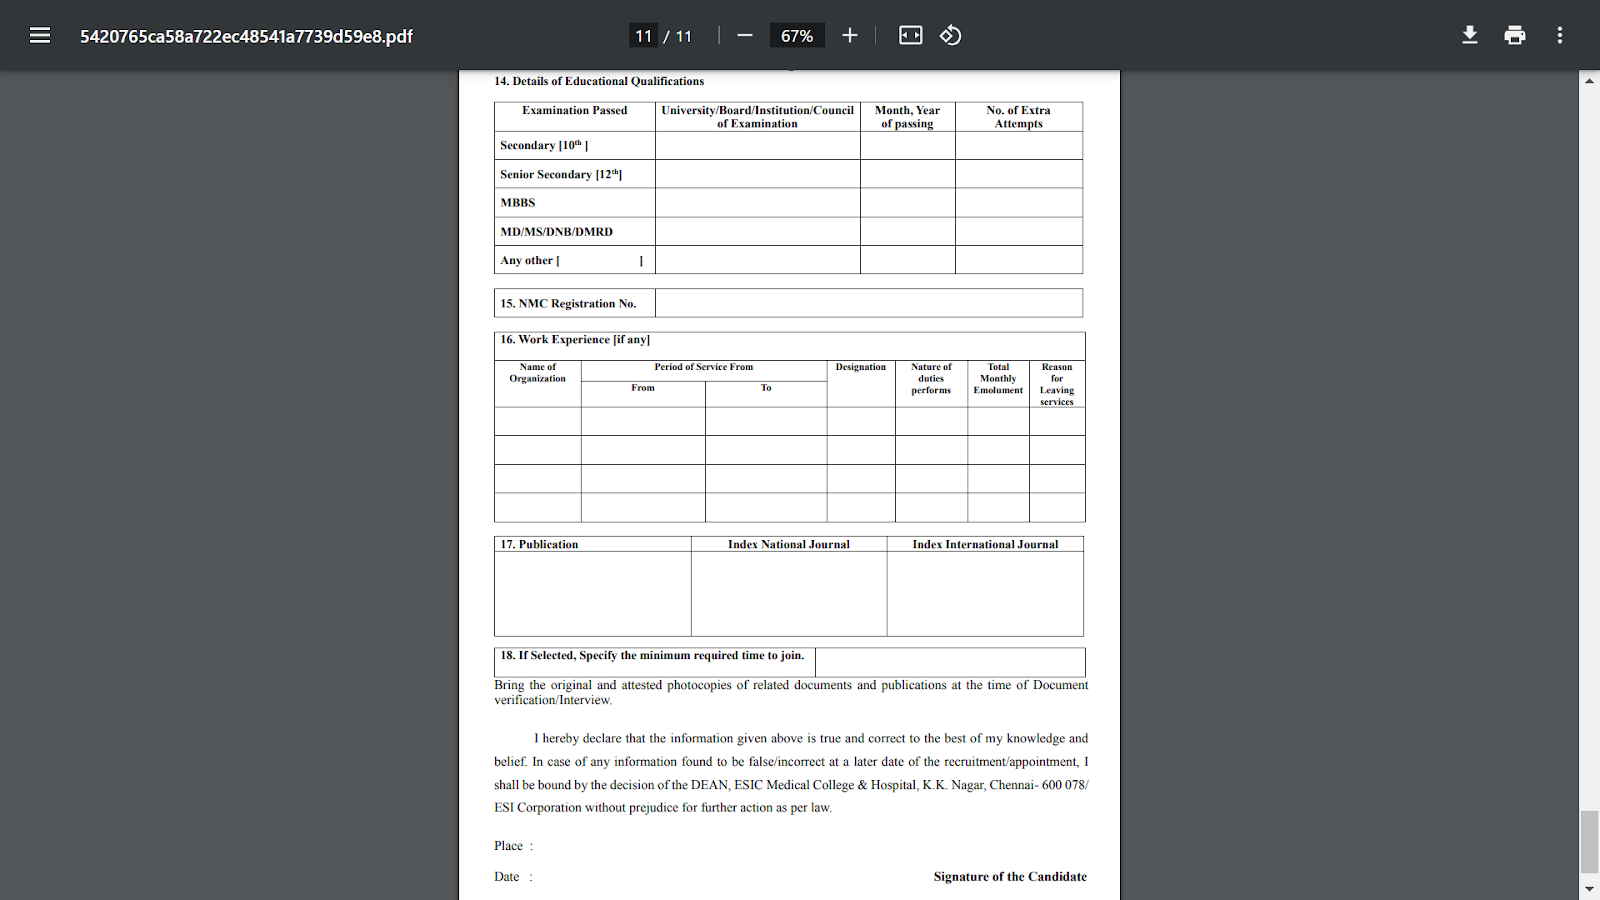Print the PDF document
Screen dimensions: 1600x900
click(1515, 36)
